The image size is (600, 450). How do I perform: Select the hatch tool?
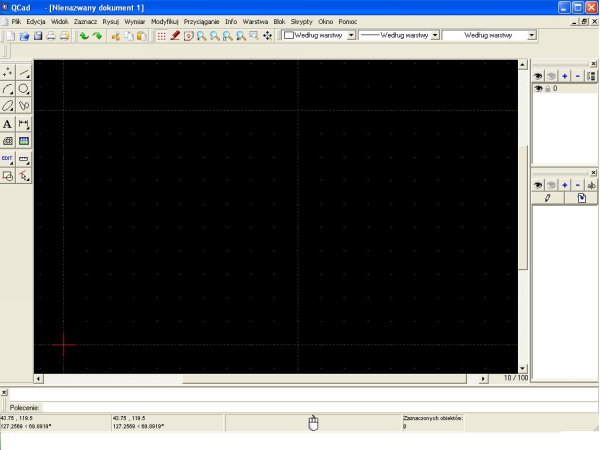pyautogui.click(x=8, y=141)
